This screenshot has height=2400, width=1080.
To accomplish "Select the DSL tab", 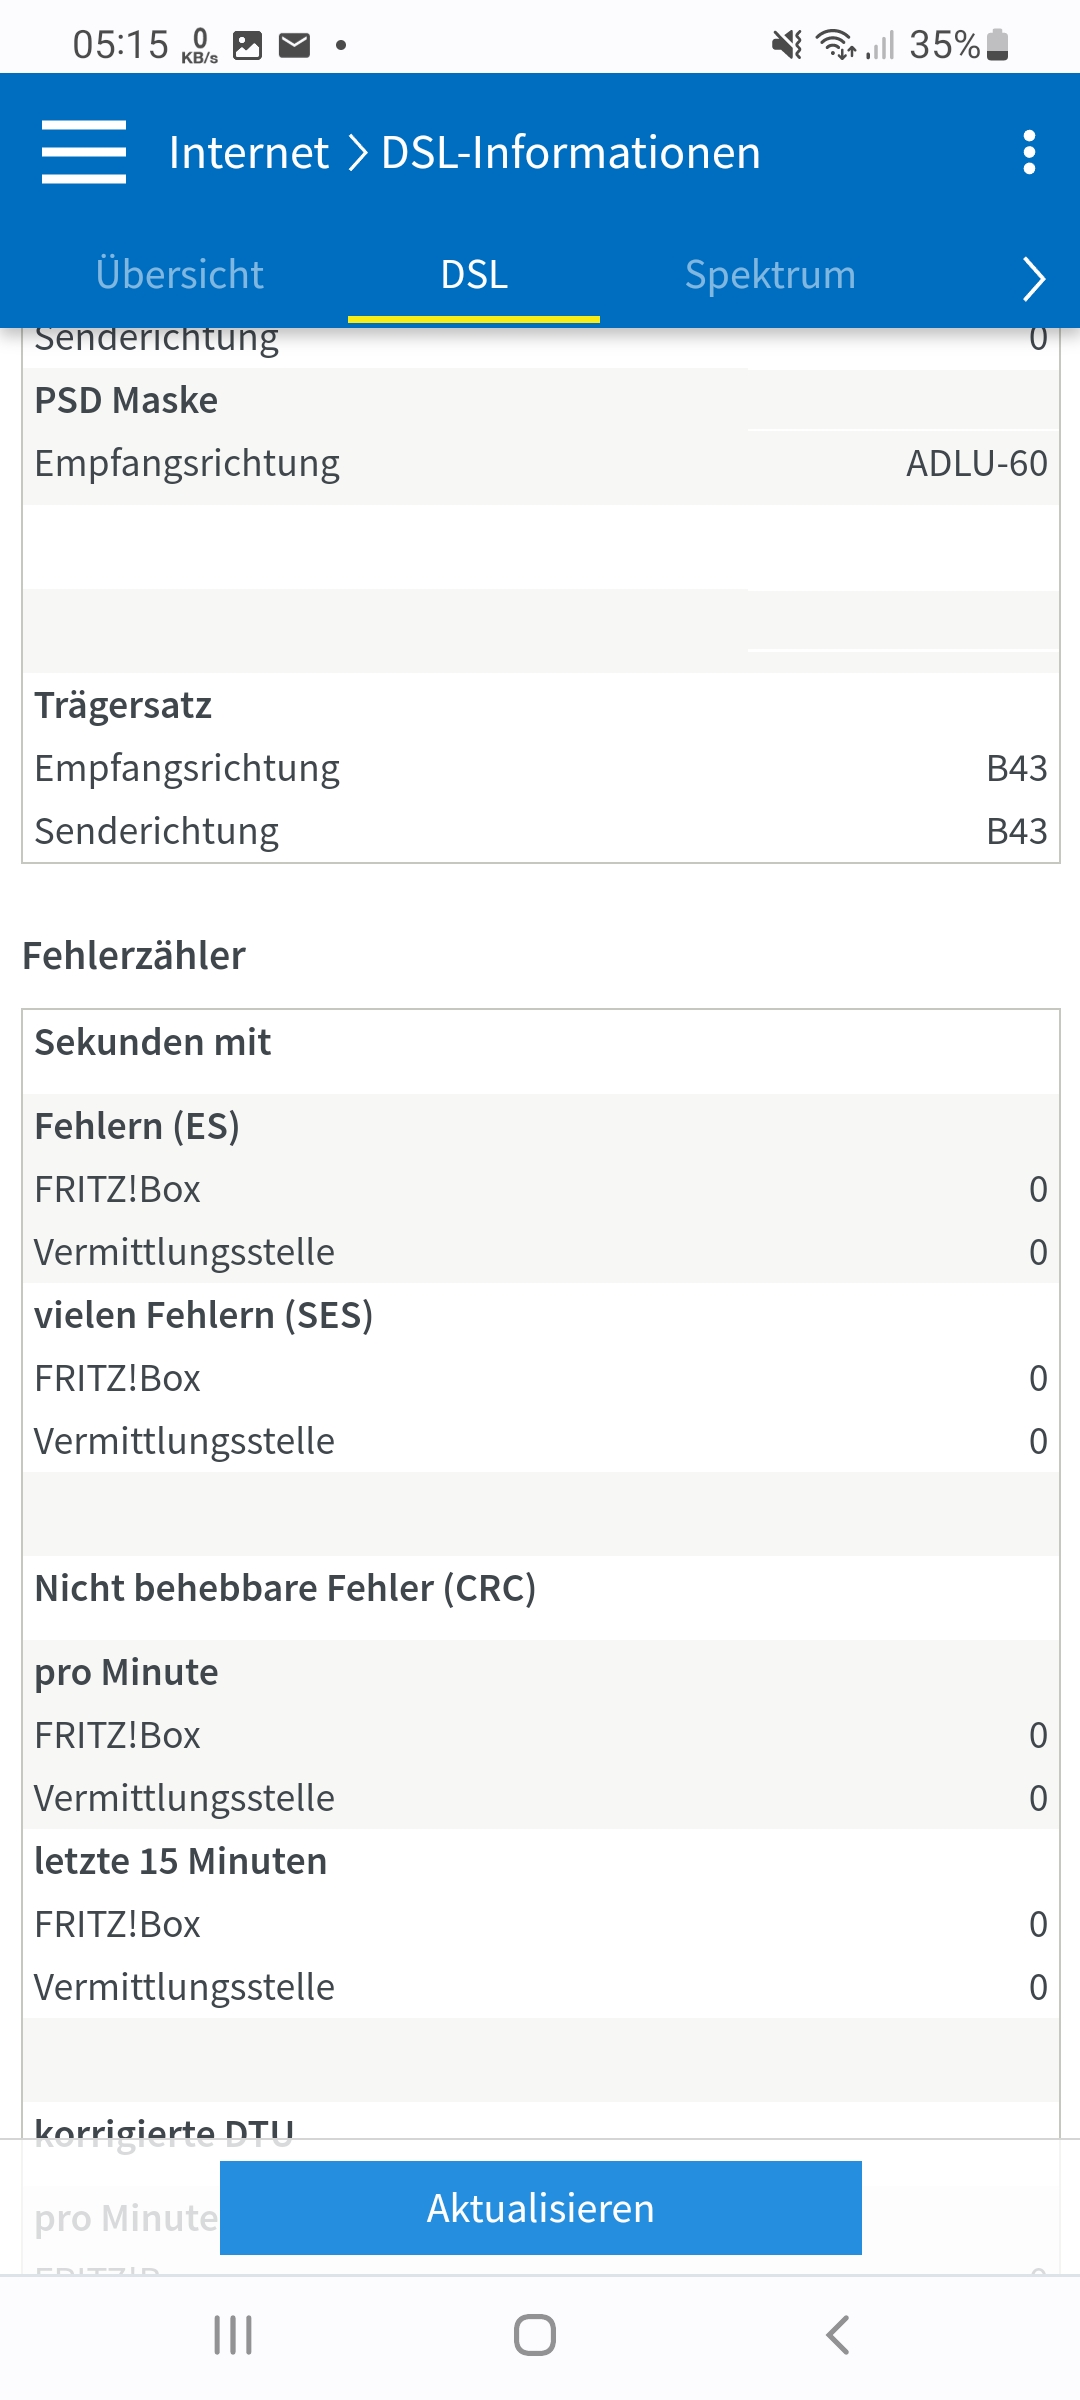I will coord(474,275).
